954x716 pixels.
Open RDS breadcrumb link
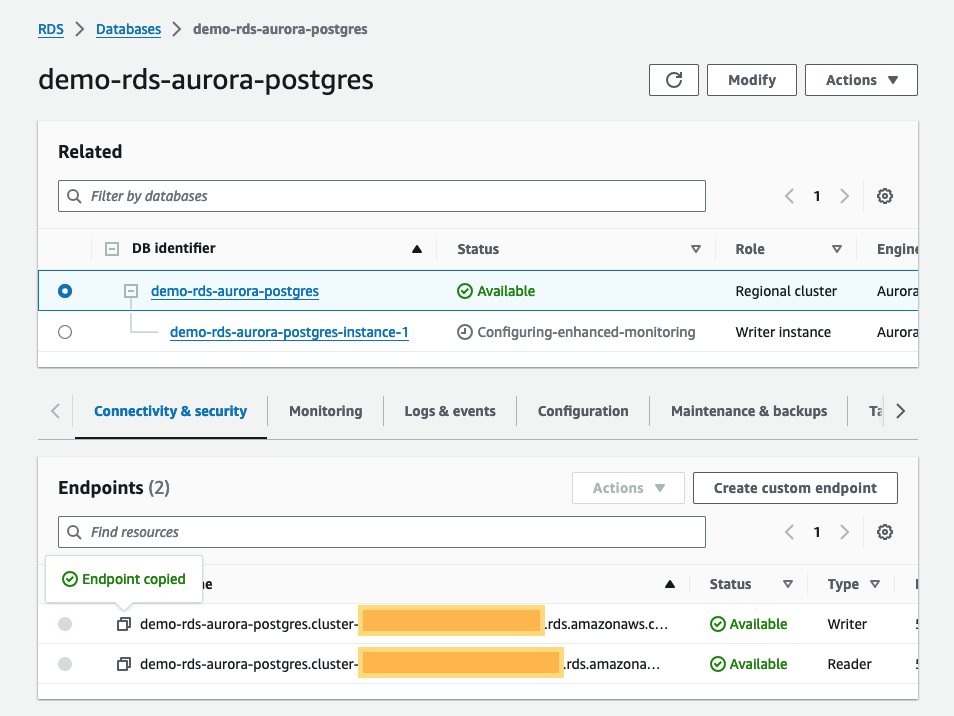click(x=50, y=29)
